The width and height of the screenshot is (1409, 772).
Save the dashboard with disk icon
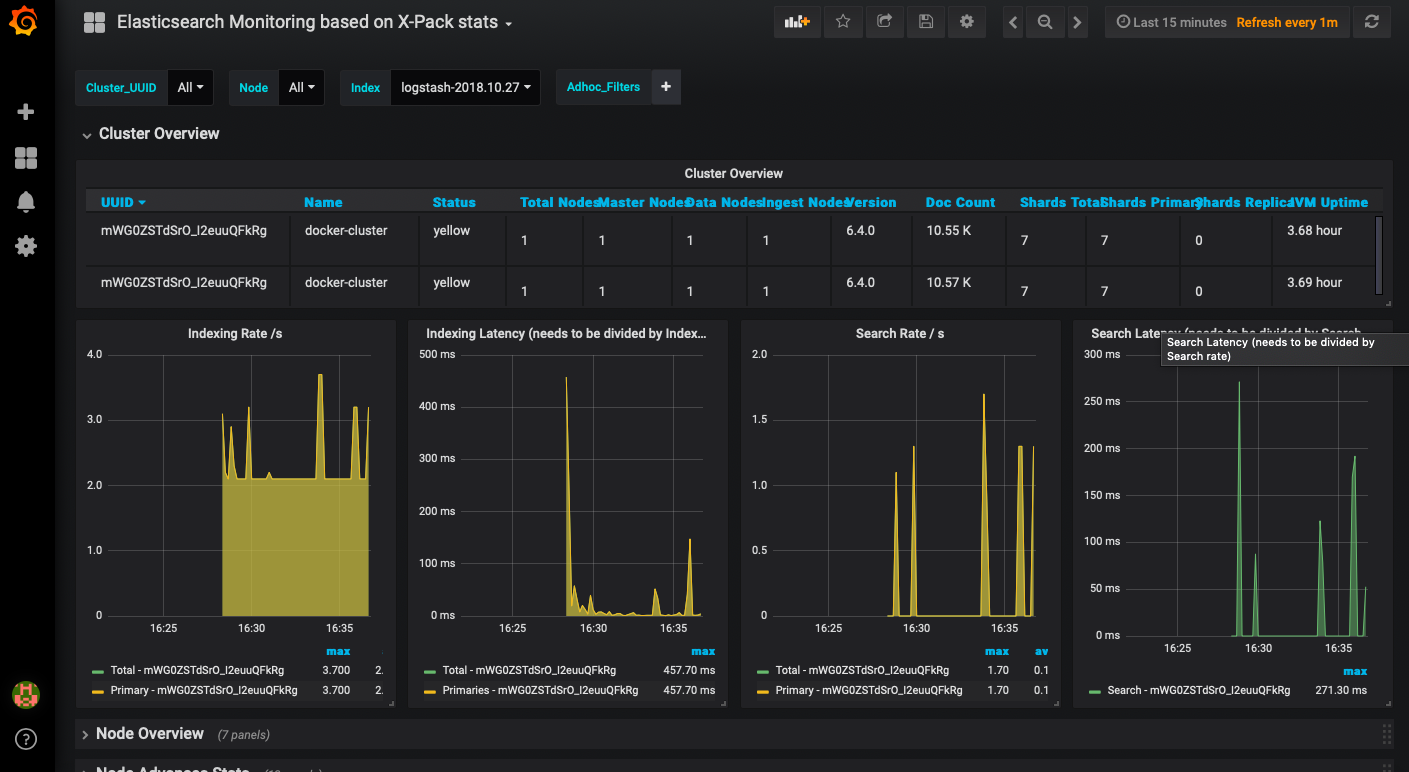925,22
